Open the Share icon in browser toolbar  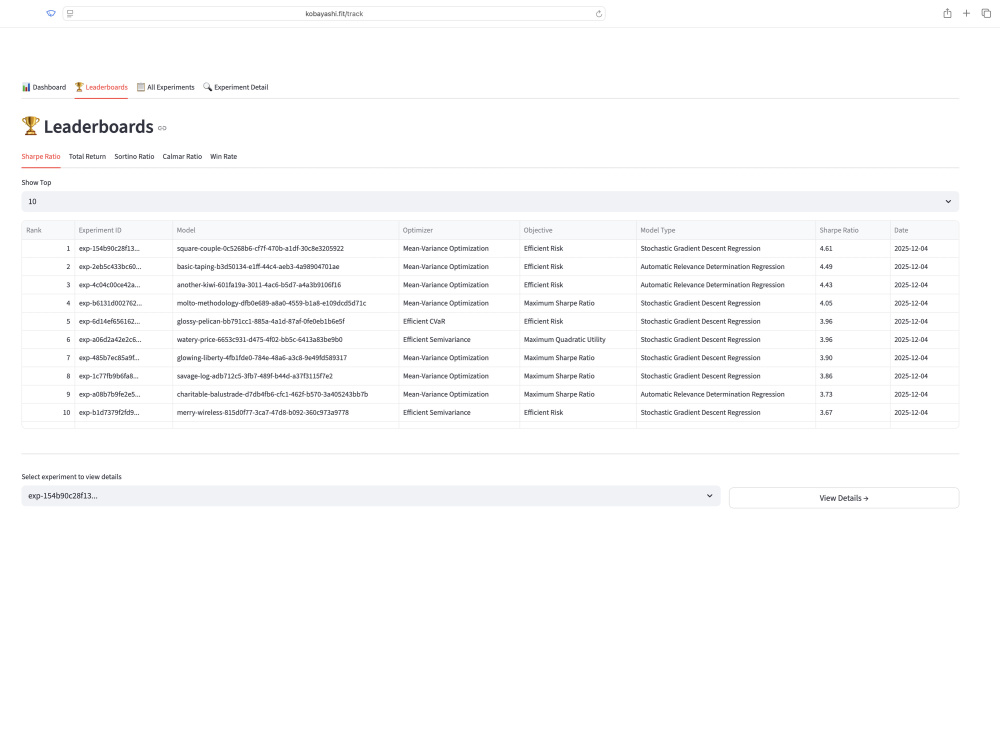pos(947,13)
